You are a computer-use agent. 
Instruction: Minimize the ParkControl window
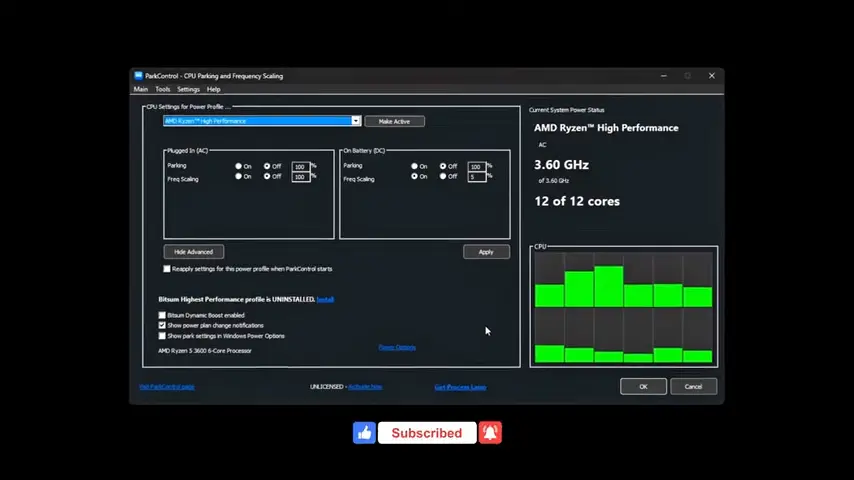tap(663, 76)
